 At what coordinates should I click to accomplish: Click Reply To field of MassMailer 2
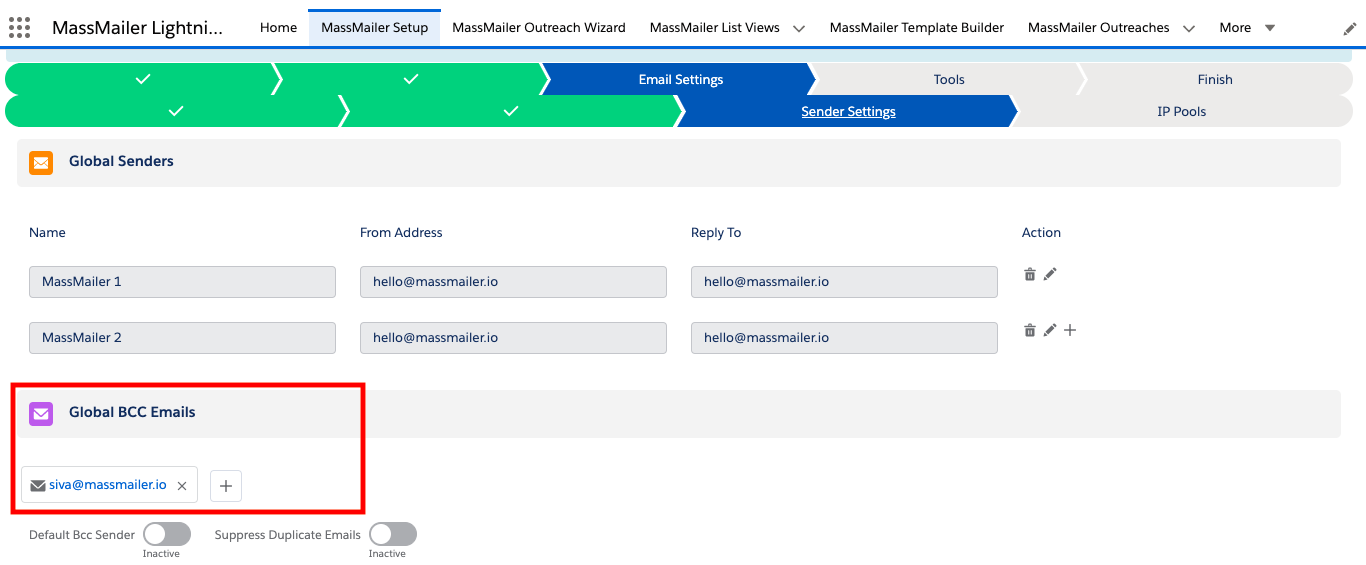click(844, 338)
